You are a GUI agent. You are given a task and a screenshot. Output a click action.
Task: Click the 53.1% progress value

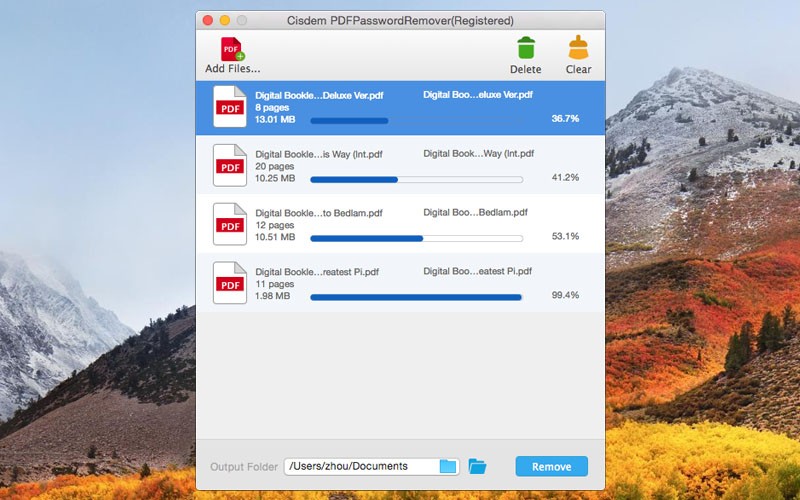point(565,236)
